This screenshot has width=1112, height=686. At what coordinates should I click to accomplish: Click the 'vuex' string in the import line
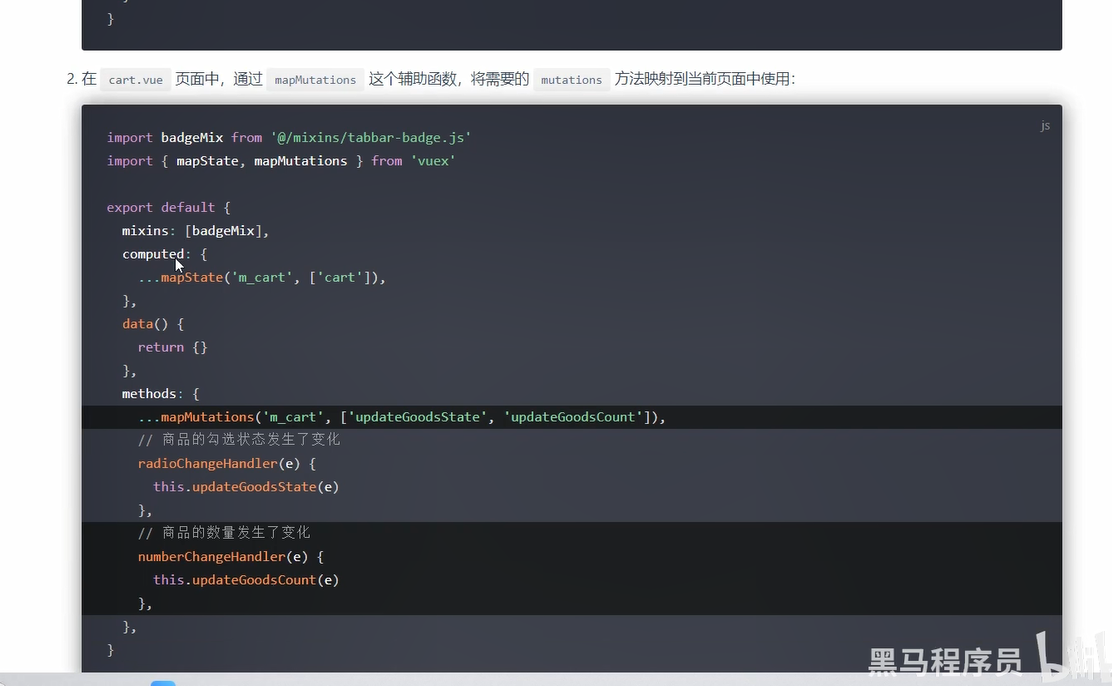point(433,161)
